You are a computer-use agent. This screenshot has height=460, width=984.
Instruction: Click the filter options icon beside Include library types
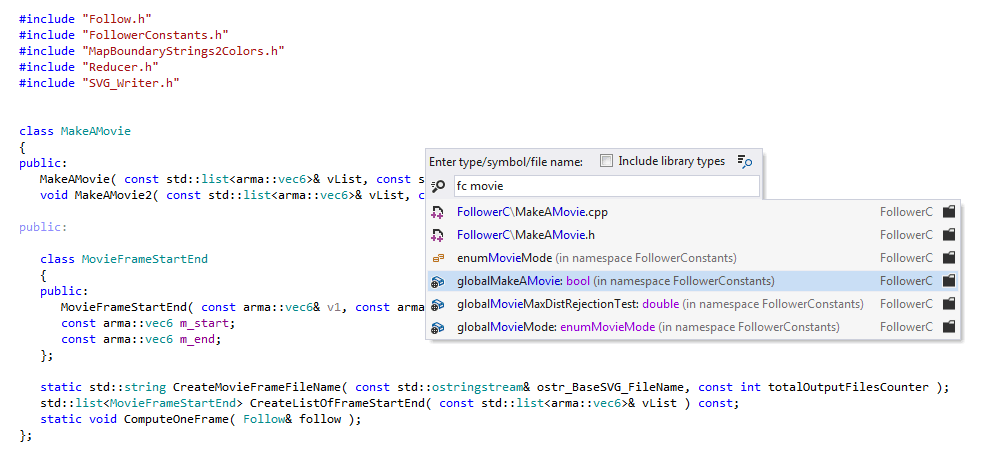click(744, 162)
